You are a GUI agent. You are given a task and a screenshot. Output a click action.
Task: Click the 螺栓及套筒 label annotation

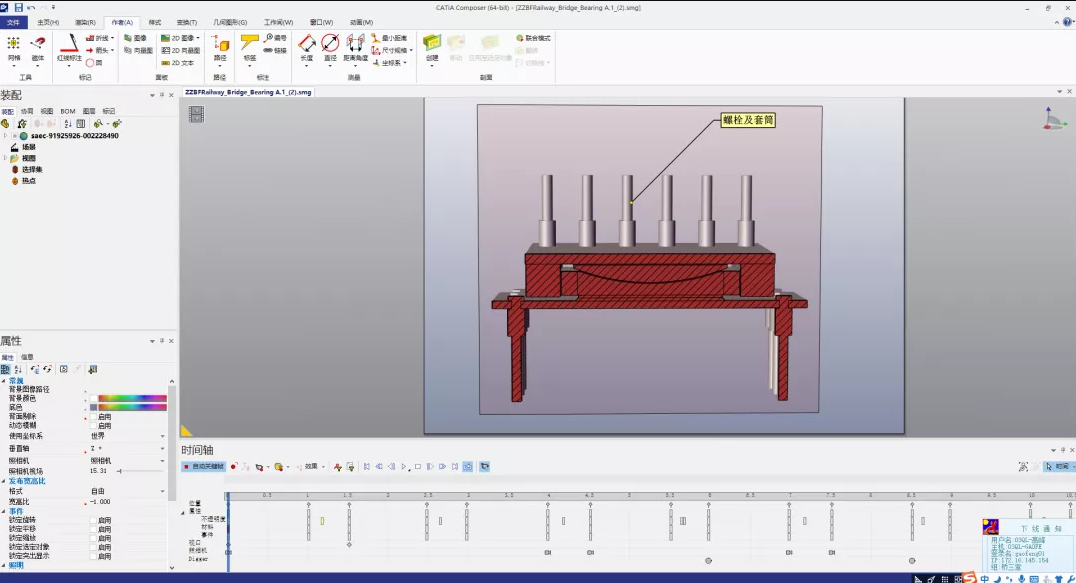(748, 120)
